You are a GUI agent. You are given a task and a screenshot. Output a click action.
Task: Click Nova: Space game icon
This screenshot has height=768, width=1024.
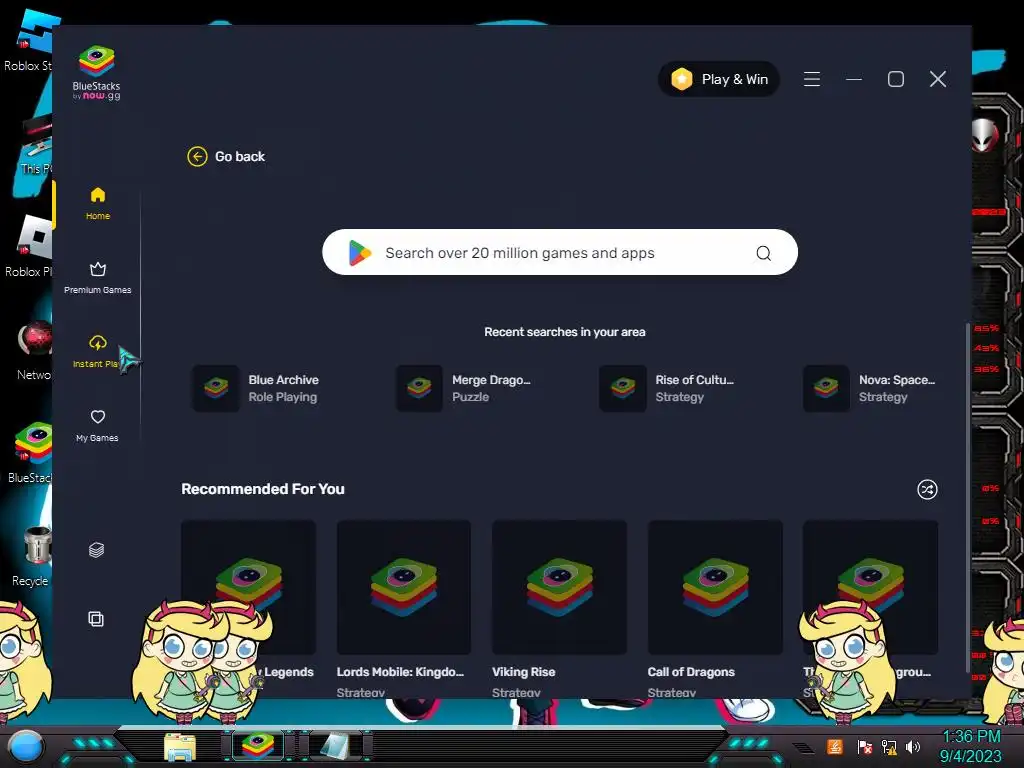pyautogui.click(x=826, y=388)
